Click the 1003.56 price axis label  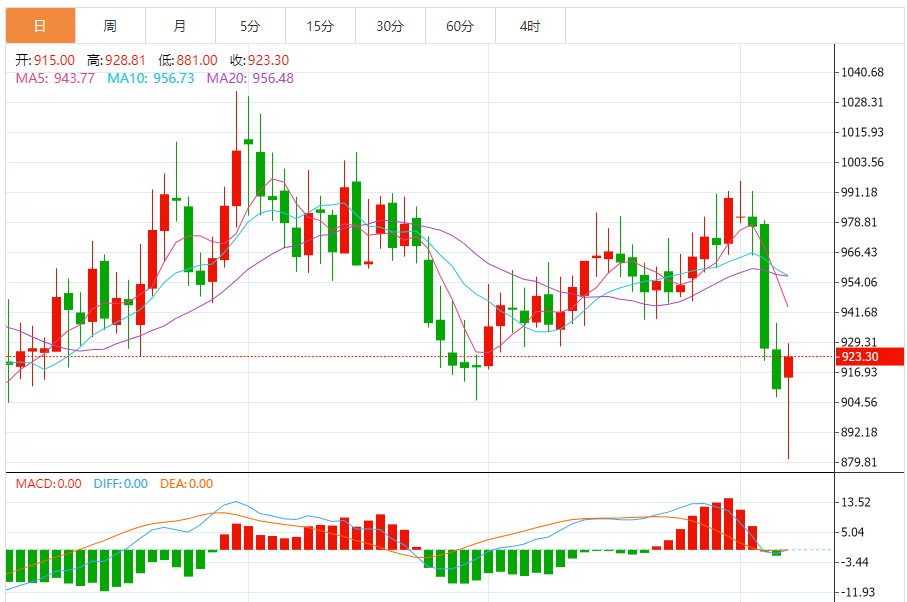click(x=862, y=162)
